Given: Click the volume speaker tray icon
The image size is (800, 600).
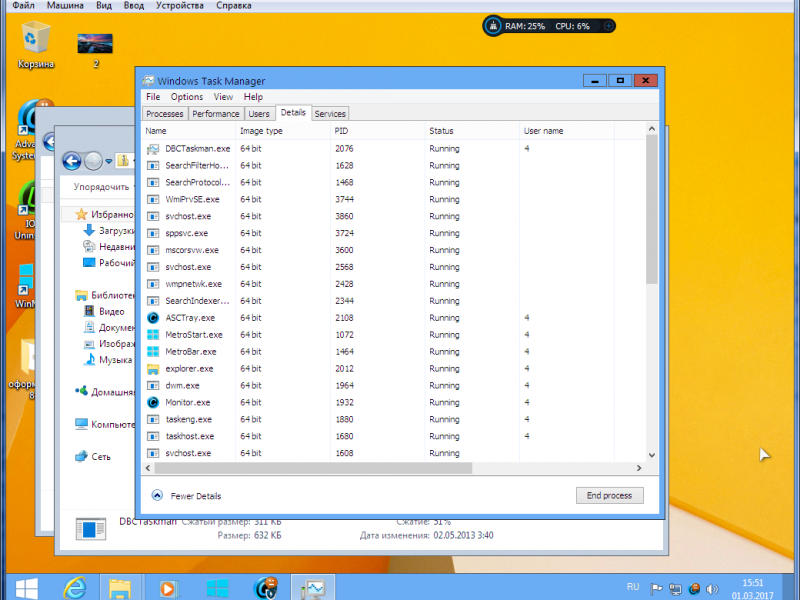Looking at the screenshot, I should coord(712,589).
